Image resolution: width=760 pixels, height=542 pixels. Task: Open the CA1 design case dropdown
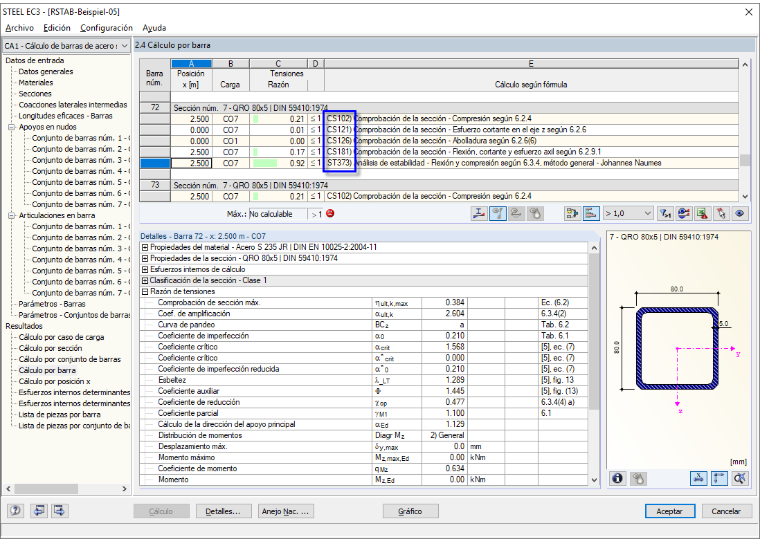point(125,46)
